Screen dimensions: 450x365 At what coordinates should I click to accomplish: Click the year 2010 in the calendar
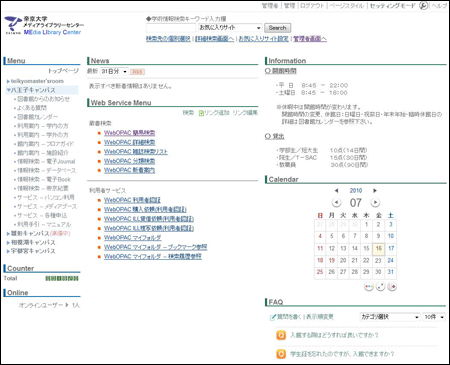[x=356, y=191]
